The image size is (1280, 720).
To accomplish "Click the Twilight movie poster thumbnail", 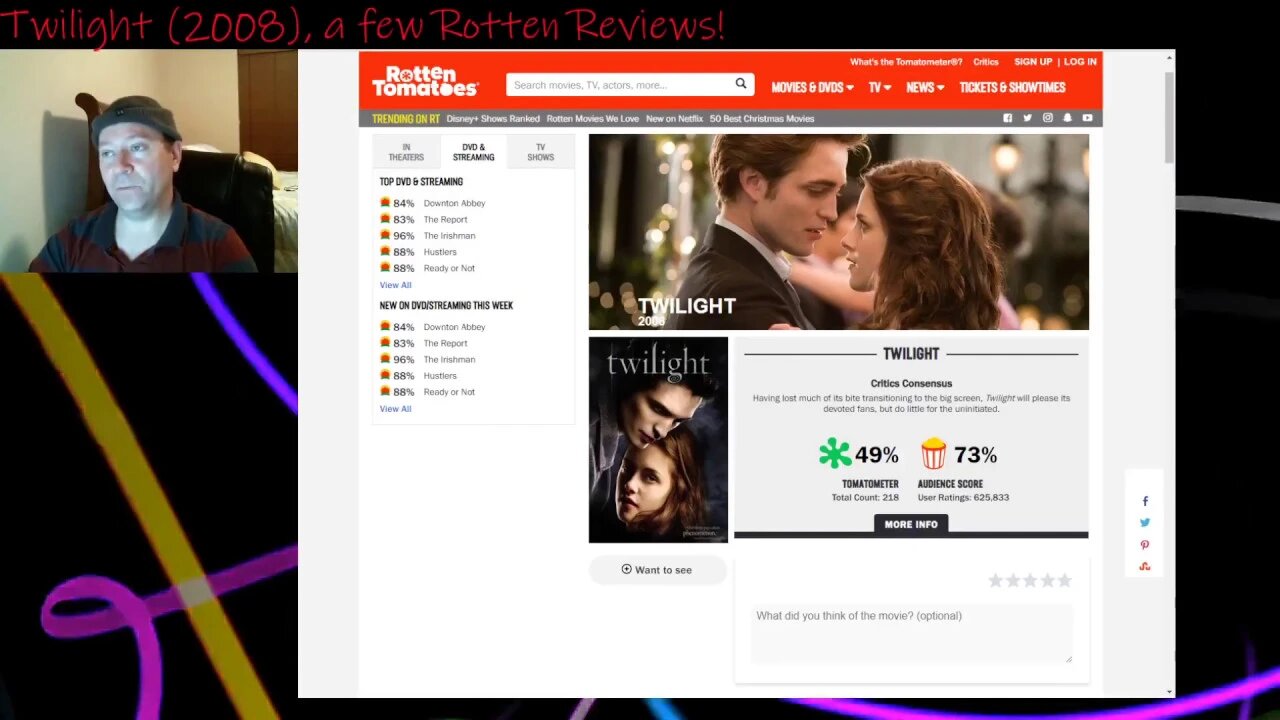I will tap(658, 440).
